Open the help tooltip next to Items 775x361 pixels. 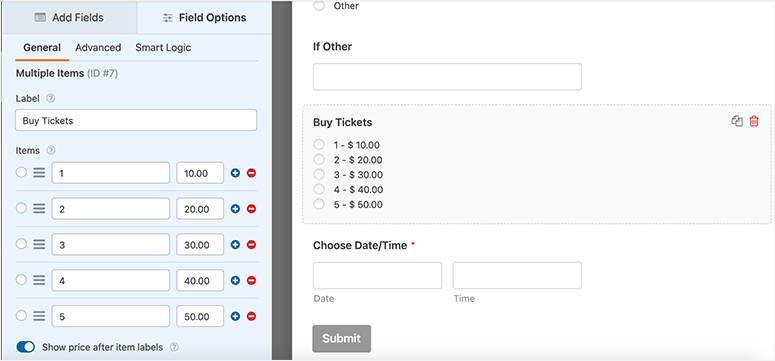51,150
